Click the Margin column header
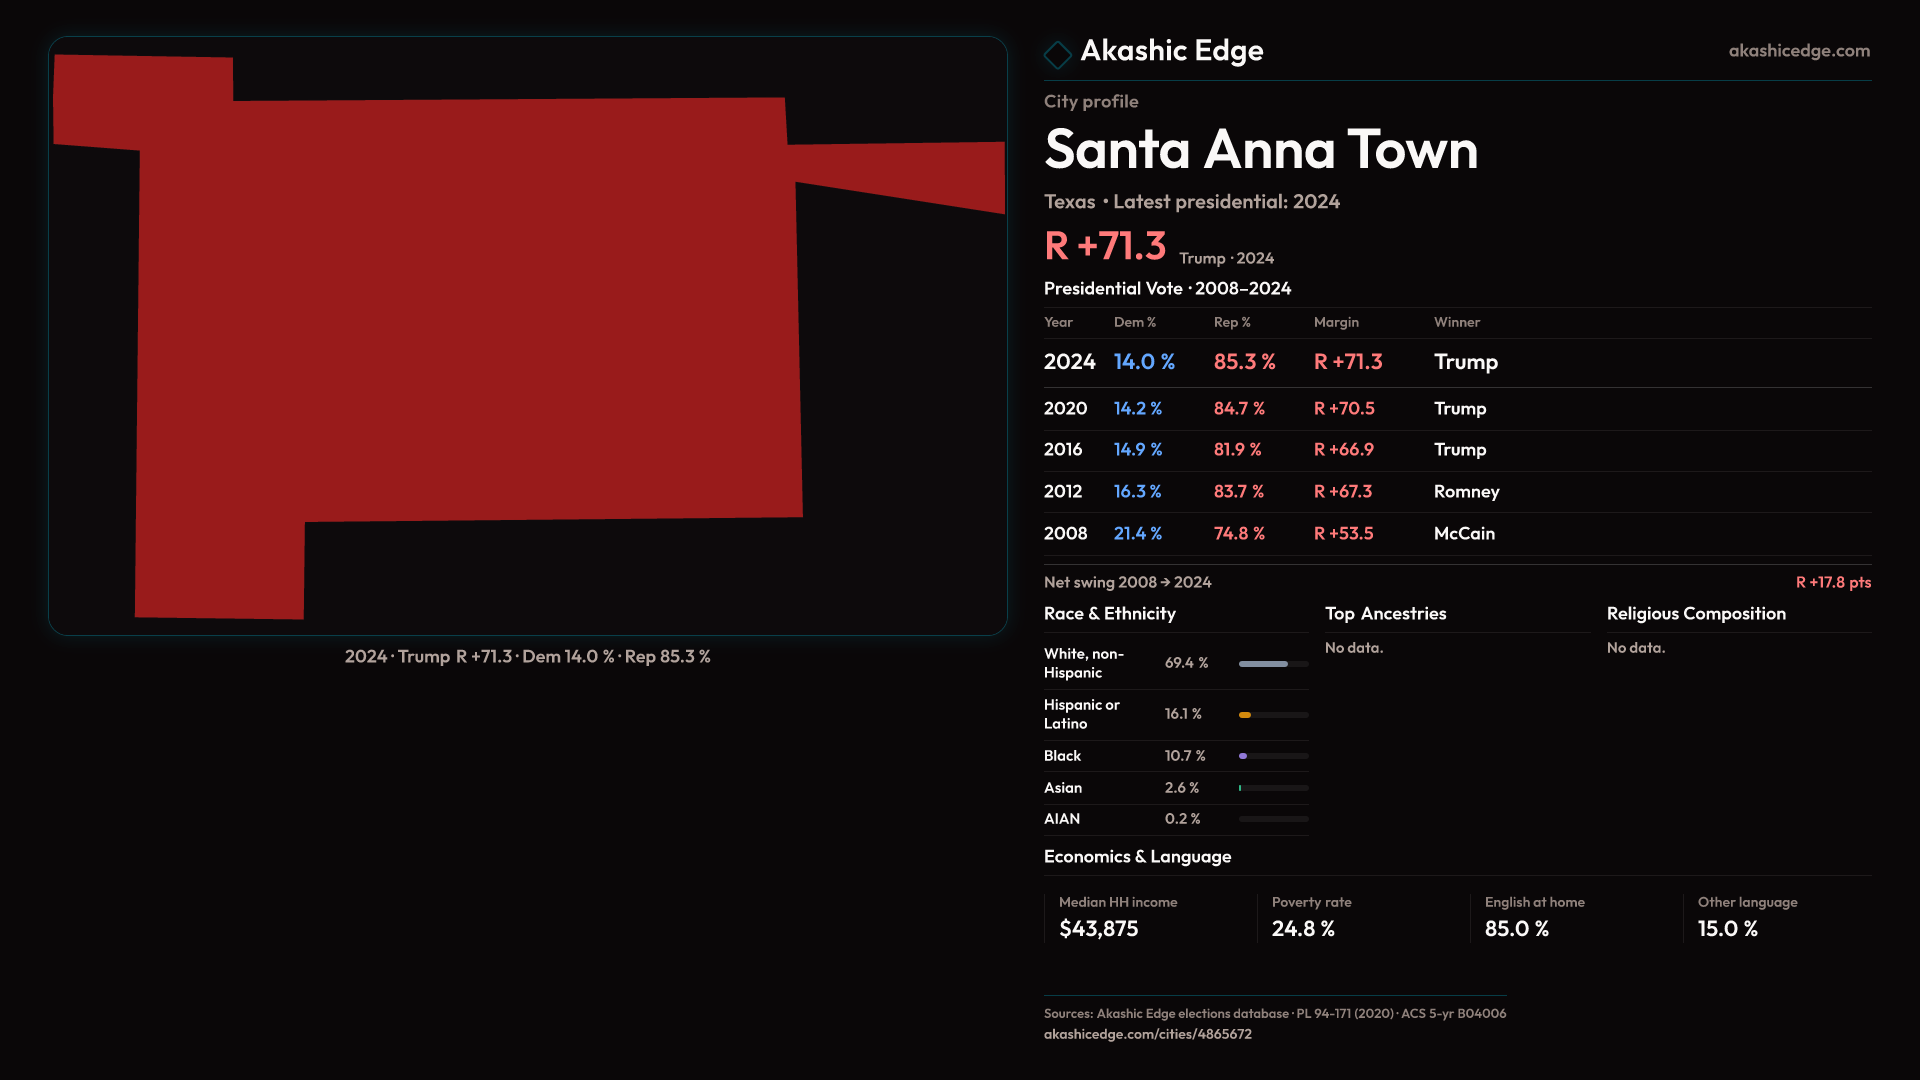1920x1080 pixels. click(1336, 323)
